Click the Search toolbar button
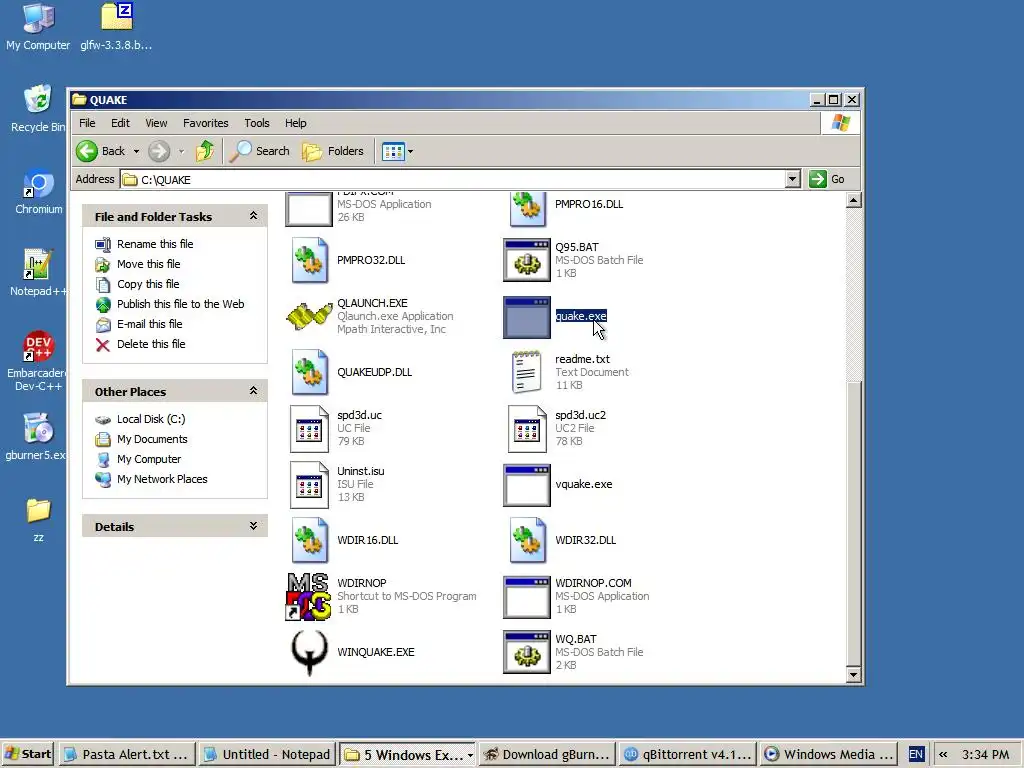This screenshot has width=1024, height=768. click(x=260, y=152)
